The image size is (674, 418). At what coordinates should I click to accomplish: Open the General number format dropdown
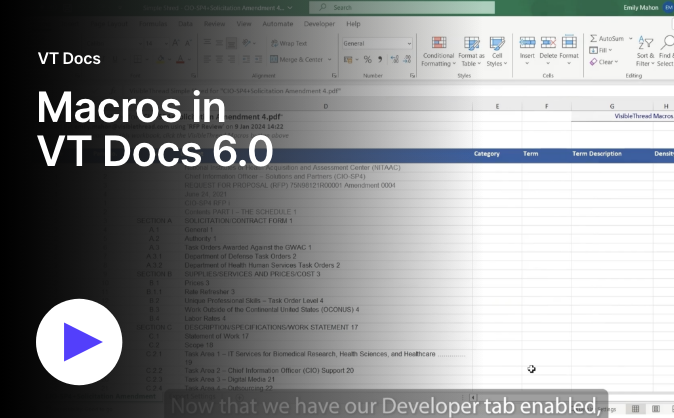tap(409, 44)
